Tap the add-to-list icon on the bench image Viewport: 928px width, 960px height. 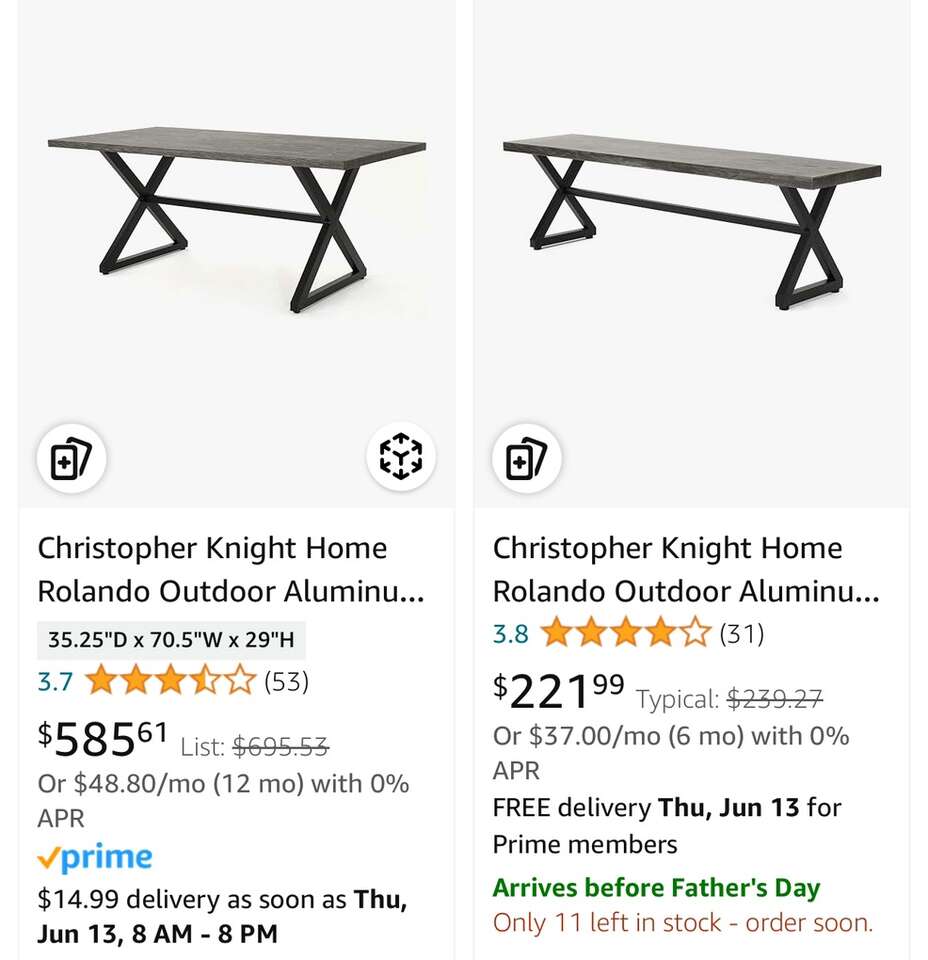(526, 458)
